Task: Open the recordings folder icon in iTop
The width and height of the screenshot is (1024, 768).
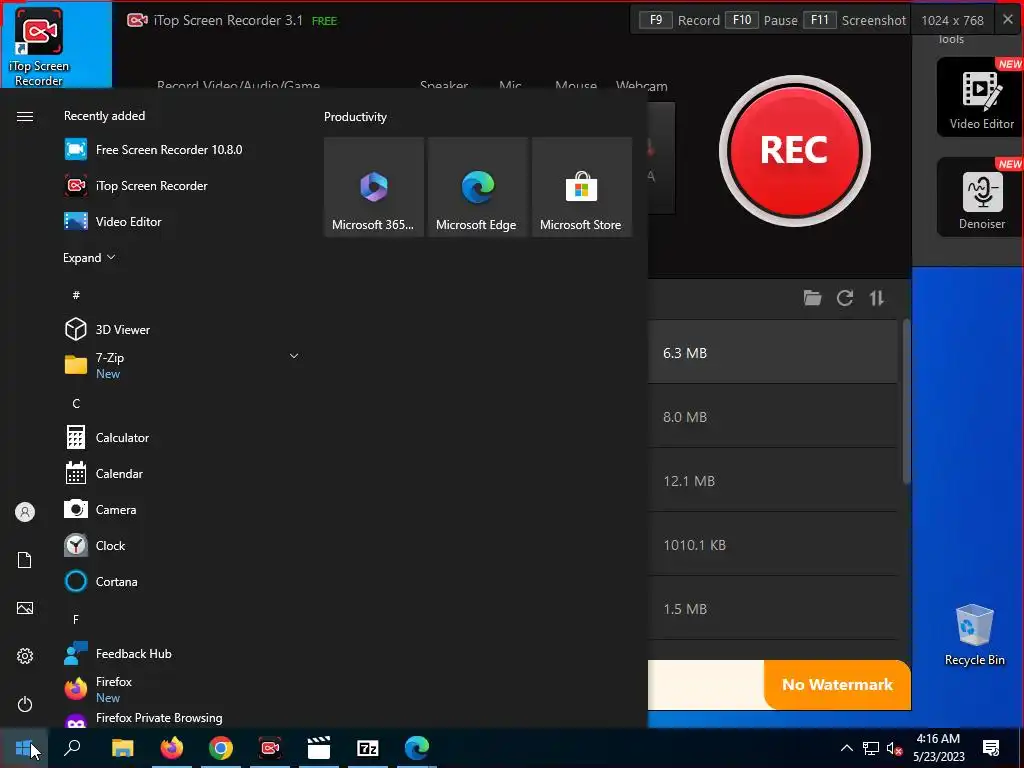Action: [x=812, y=298]
